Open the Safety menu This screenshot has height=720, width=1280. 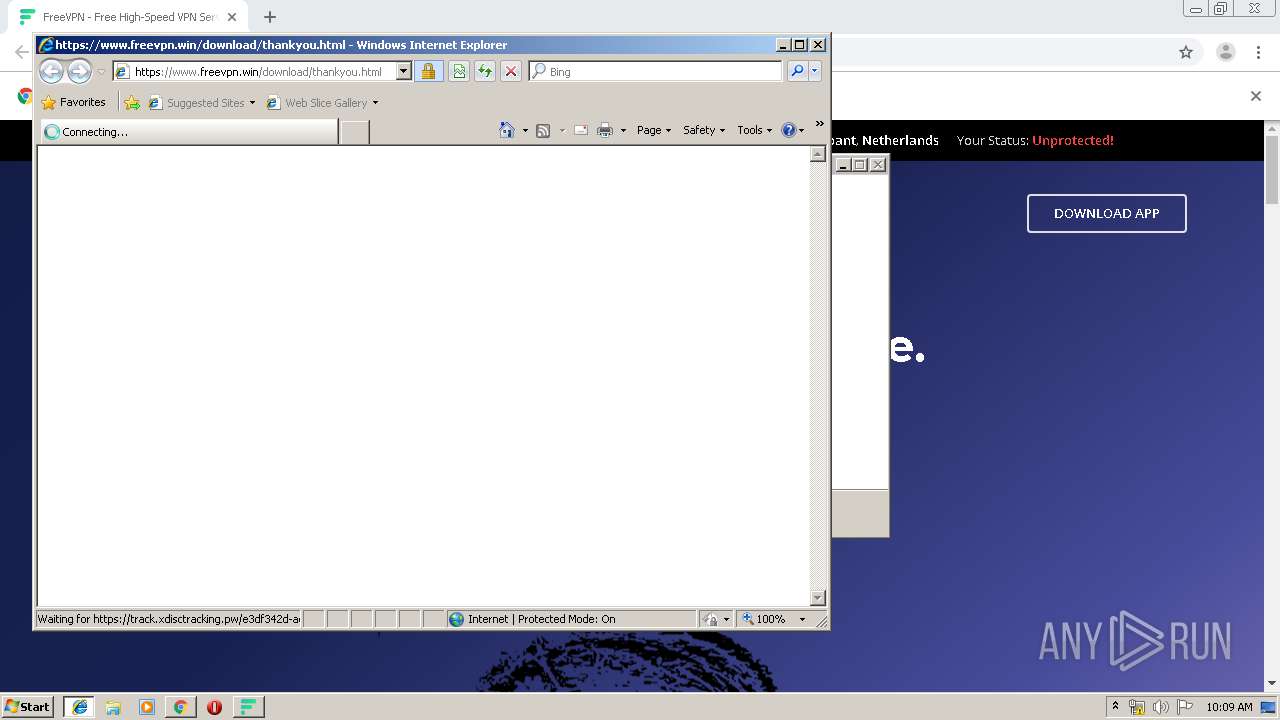[x=704, y=130]
